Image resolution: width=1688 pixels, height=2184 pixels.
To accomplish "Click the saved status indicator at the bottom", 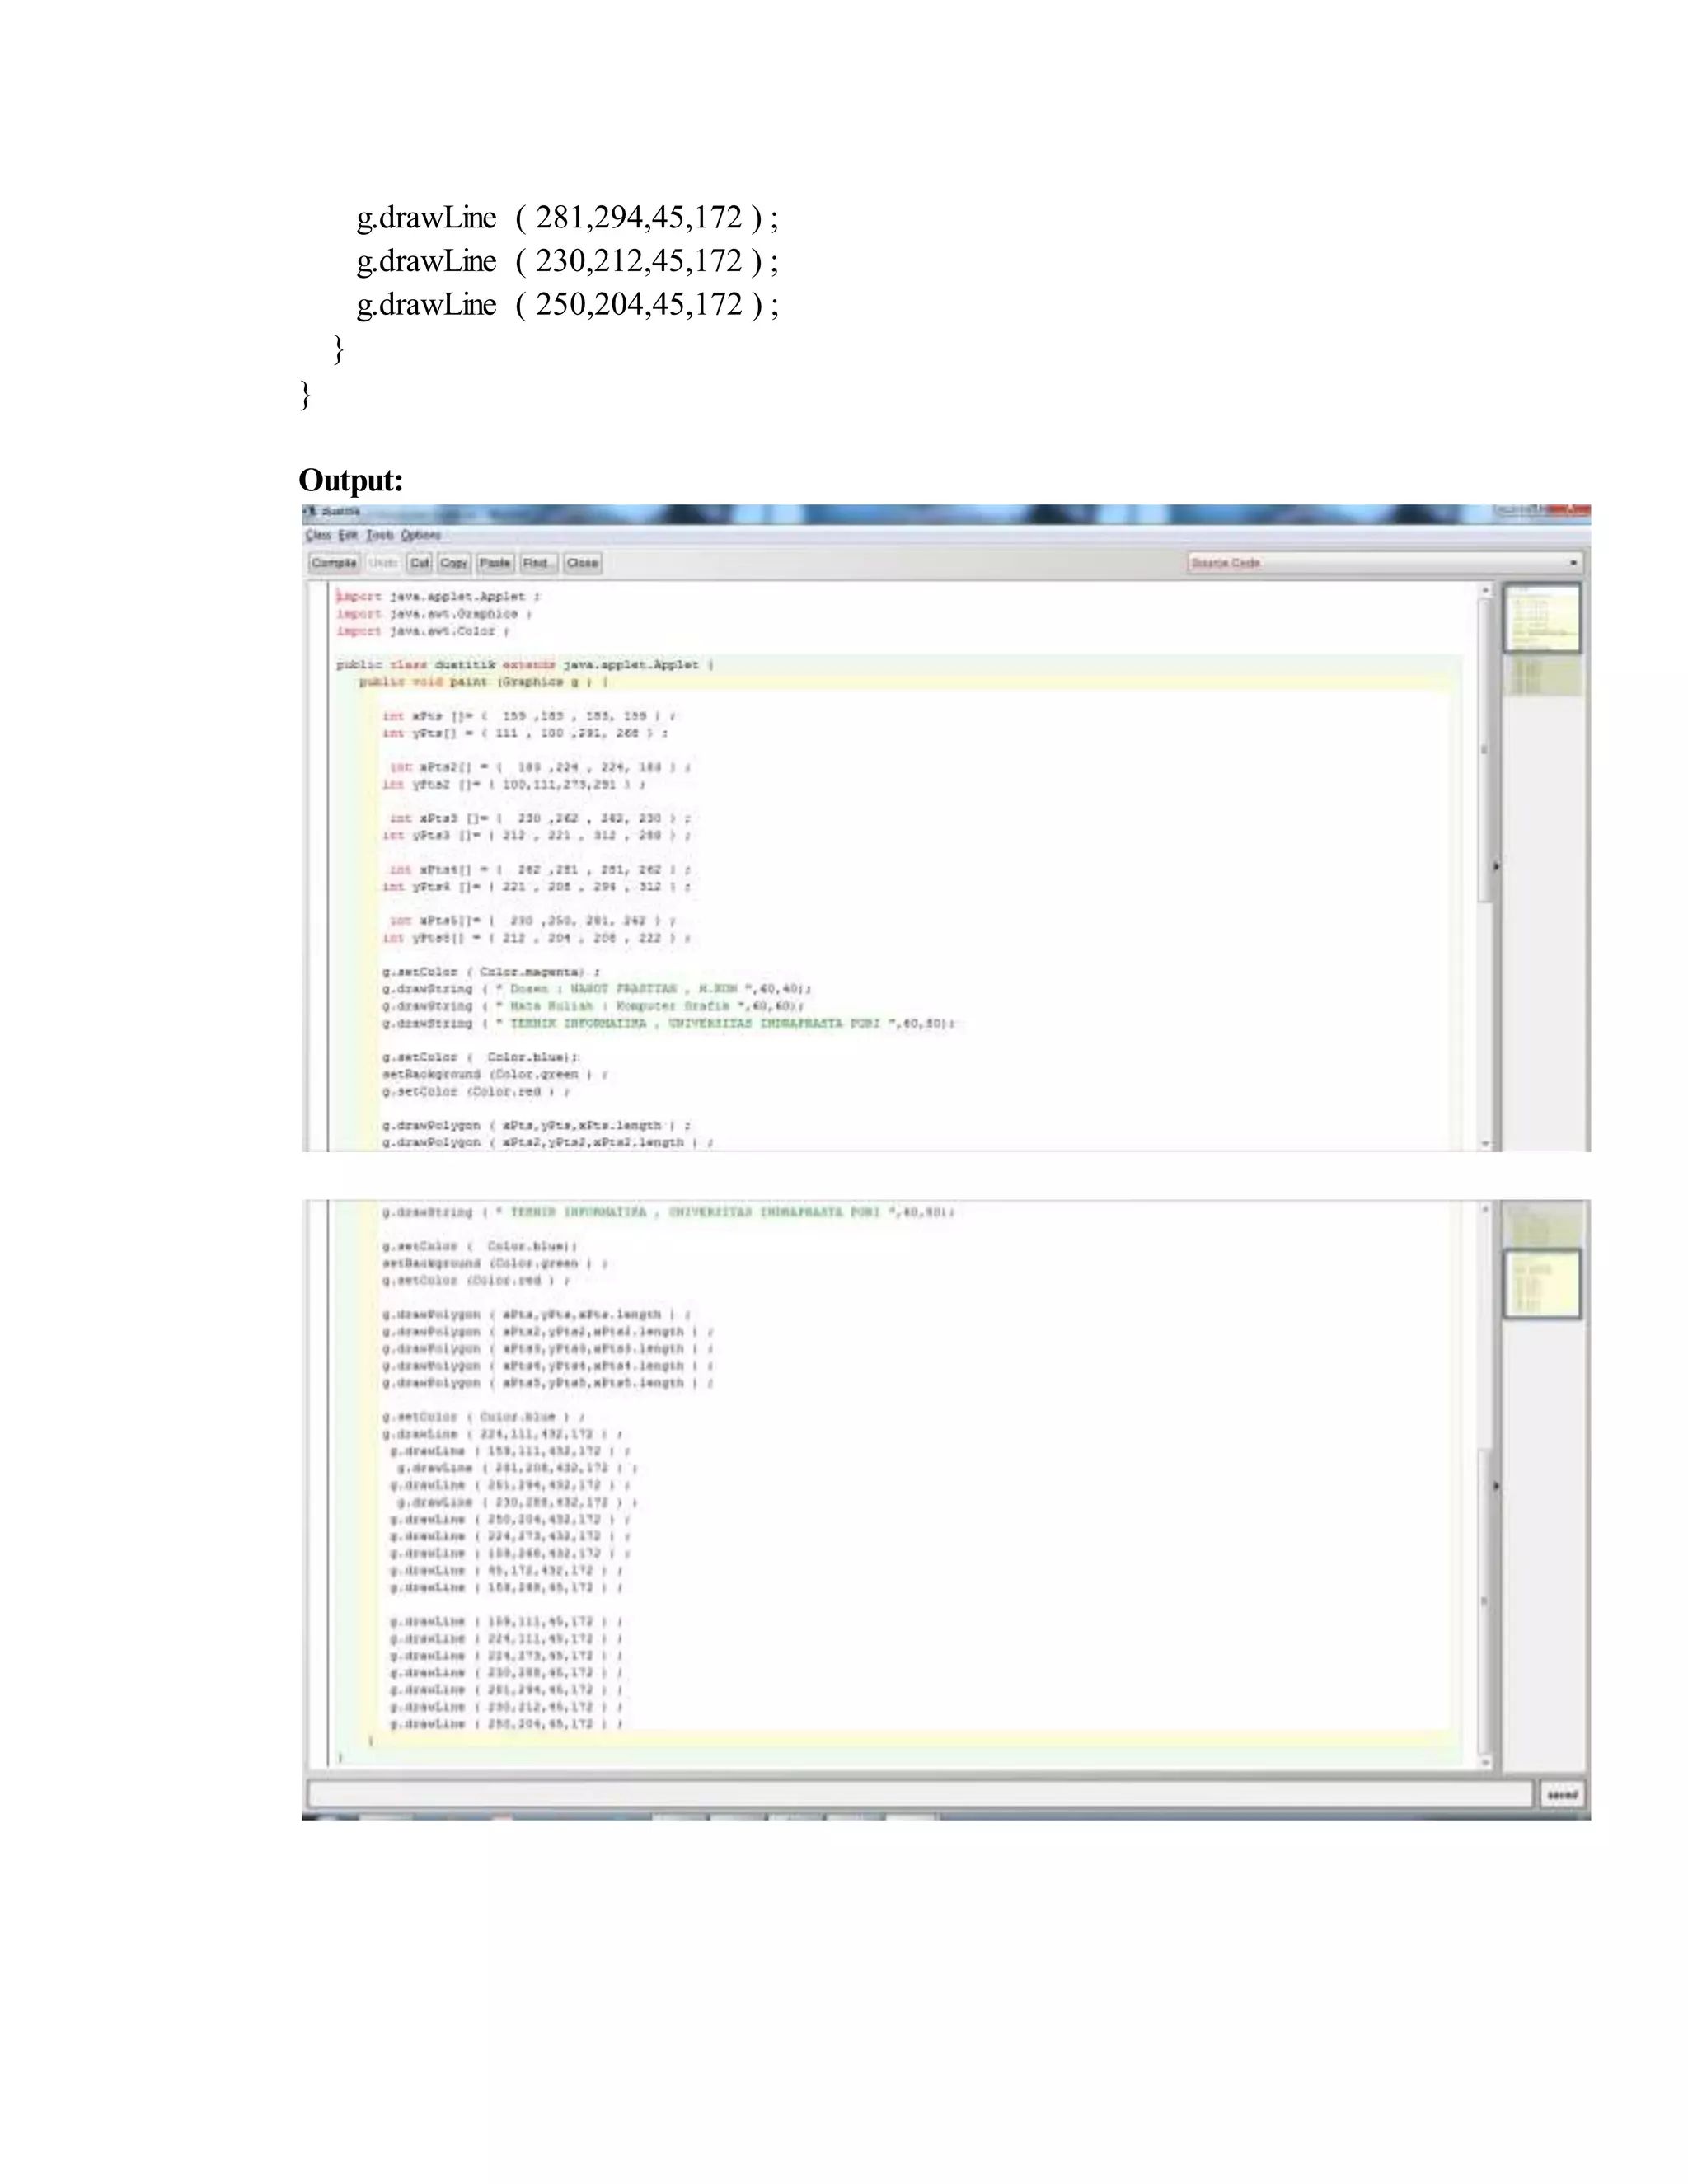I will 1561,1794.
